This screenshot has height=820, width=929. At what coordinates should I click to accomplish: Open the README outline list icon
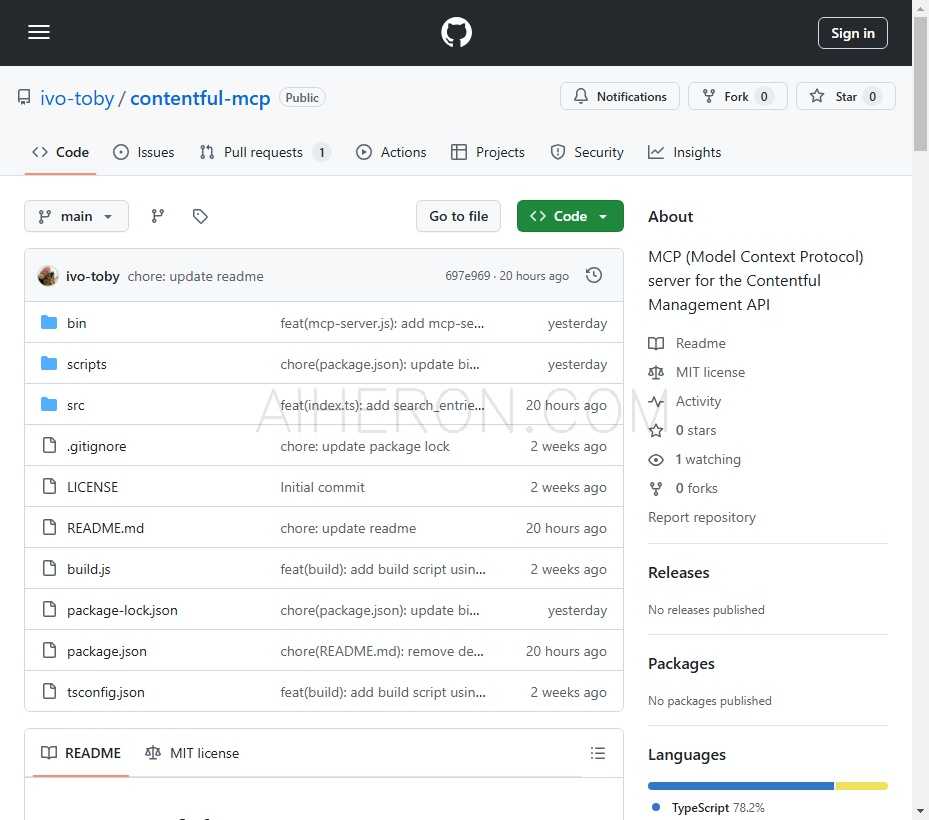[598, 753]
